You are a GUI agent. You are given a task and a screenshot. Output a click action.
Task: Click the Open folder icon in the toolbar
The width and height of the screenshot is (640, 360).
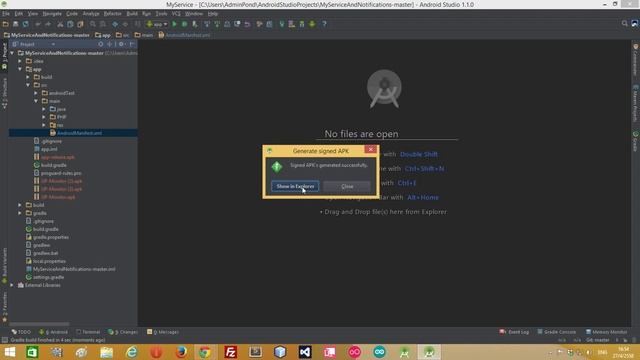click(6, 24)
